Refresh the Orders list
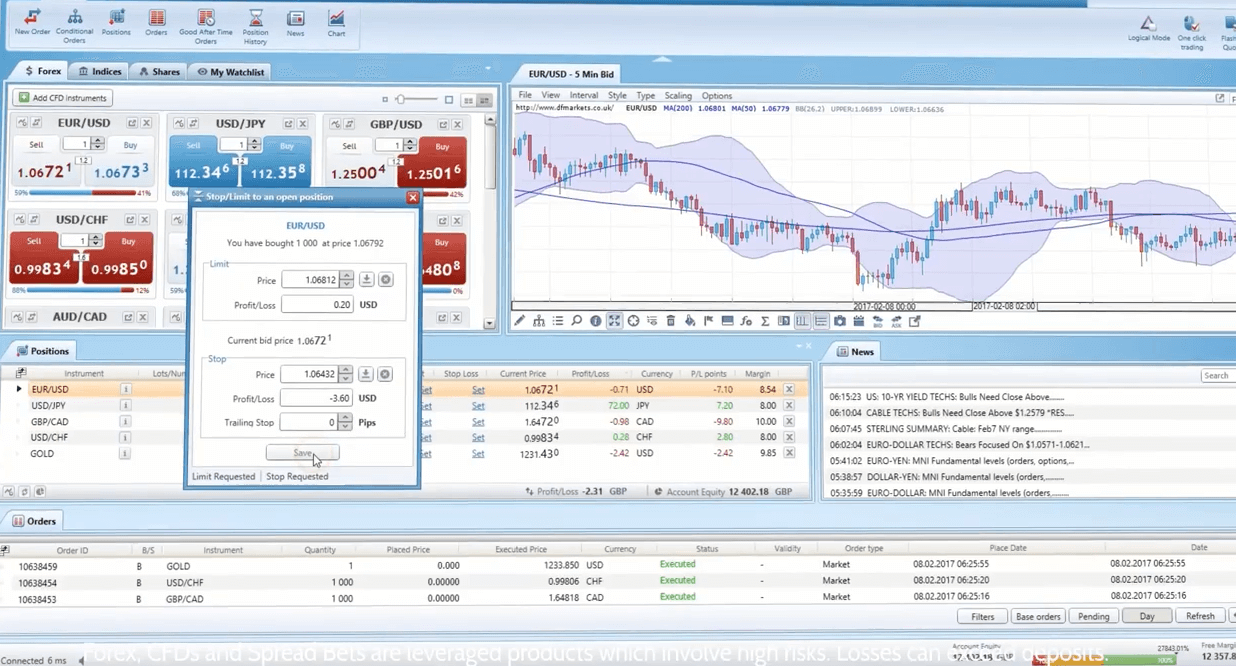The width and height of the screenshot is (1236, 666). (x=1200, y=615)
